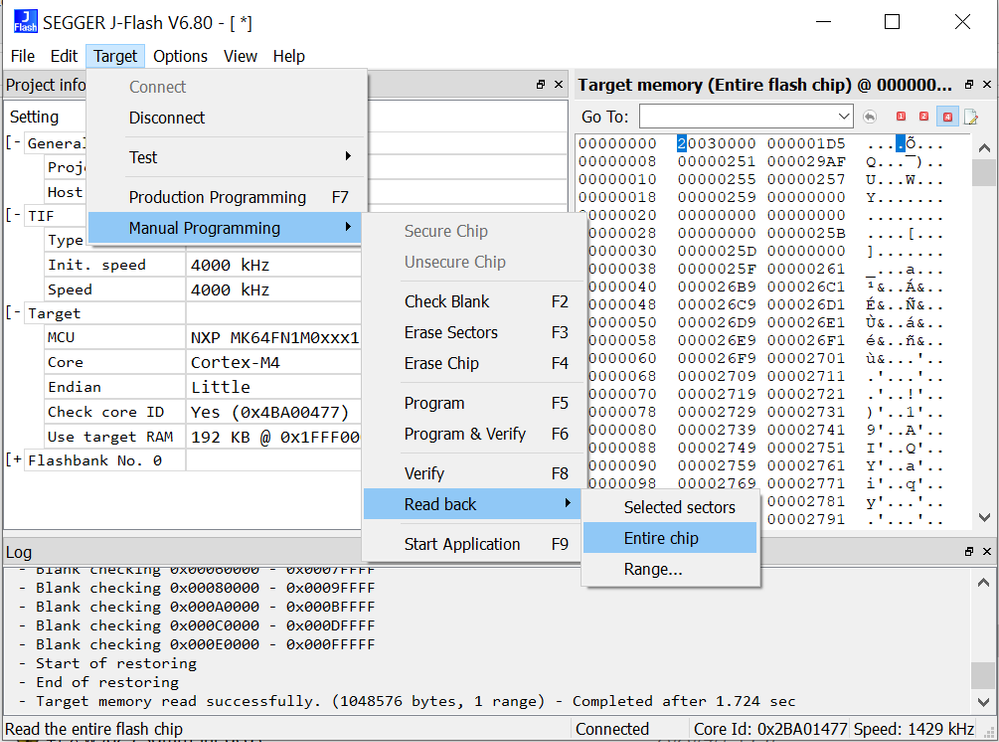
Task: Collapse the TIF settings group
Action: pyautogui.click(x=13, y=215)
